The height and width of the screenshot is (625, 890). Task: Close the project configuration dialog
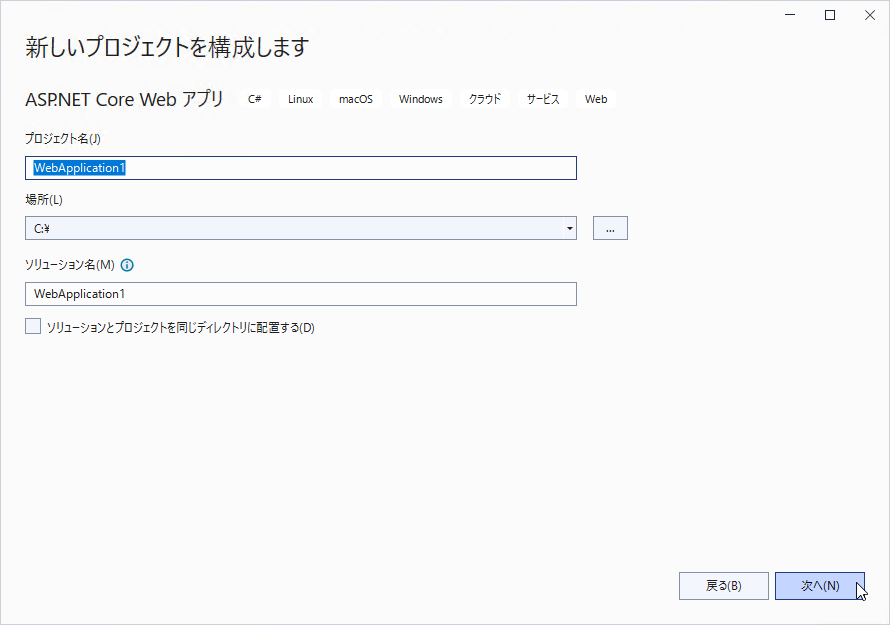870,15
